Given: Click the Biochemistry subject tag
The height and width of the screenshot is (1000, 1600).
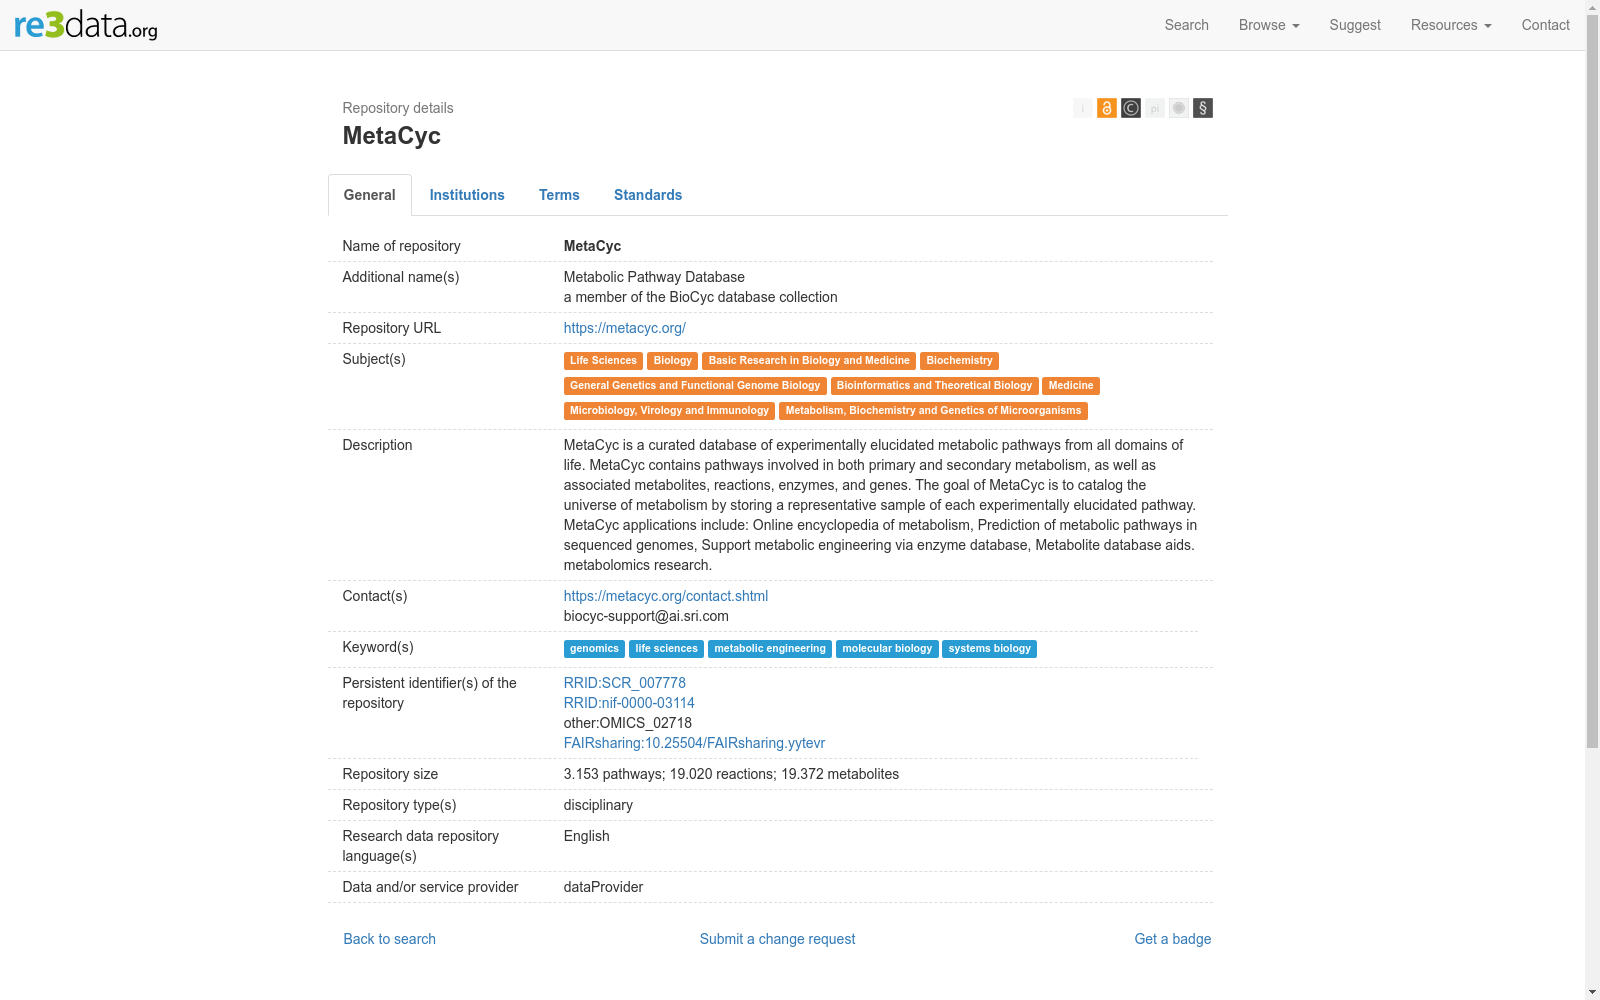Looking at the screenshot, I should coord(959,361).
